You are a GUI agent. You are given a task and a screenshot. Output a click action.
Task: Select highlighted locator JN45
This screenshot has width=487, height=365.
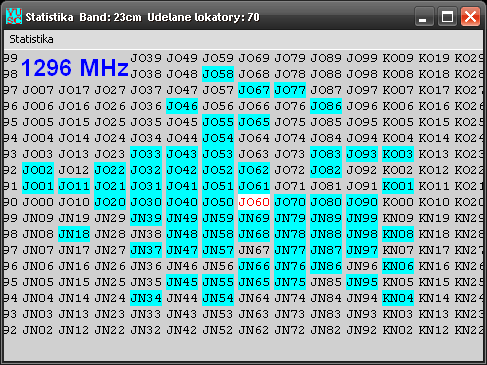(x=182, y=282)
